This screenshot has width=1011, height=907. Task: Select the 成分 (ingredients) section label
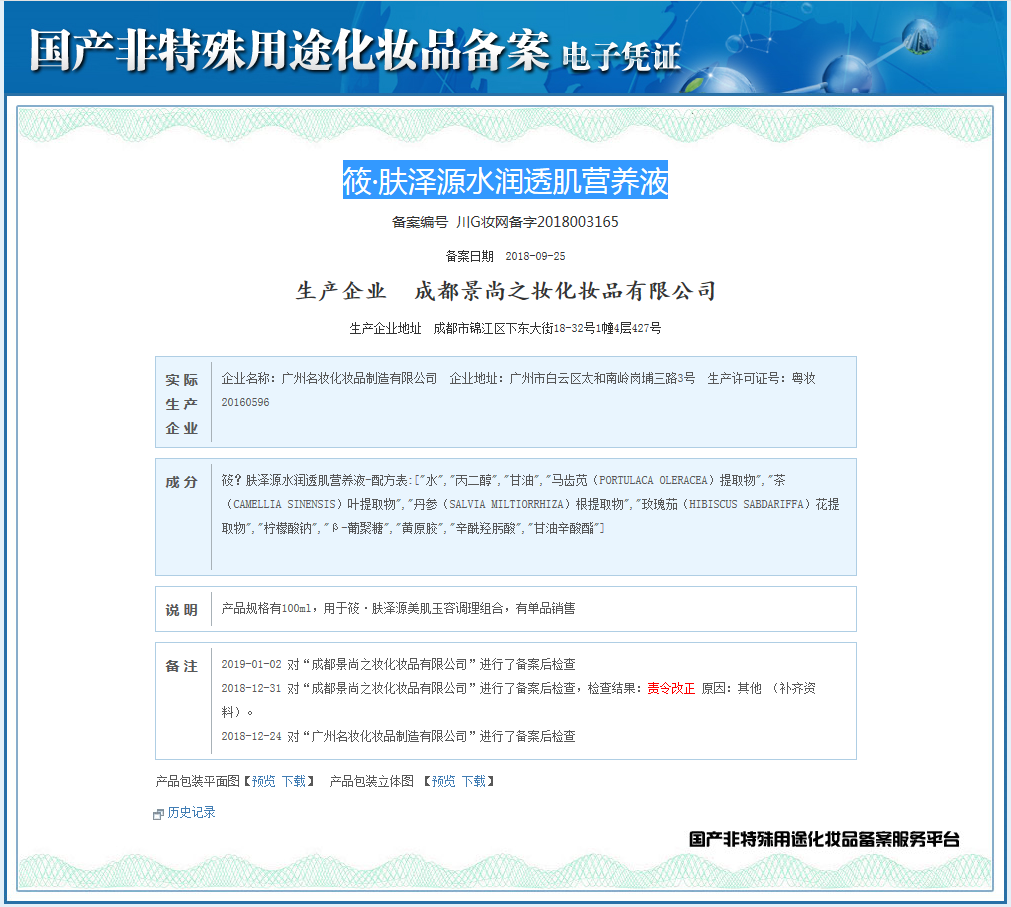click(179, 480)
